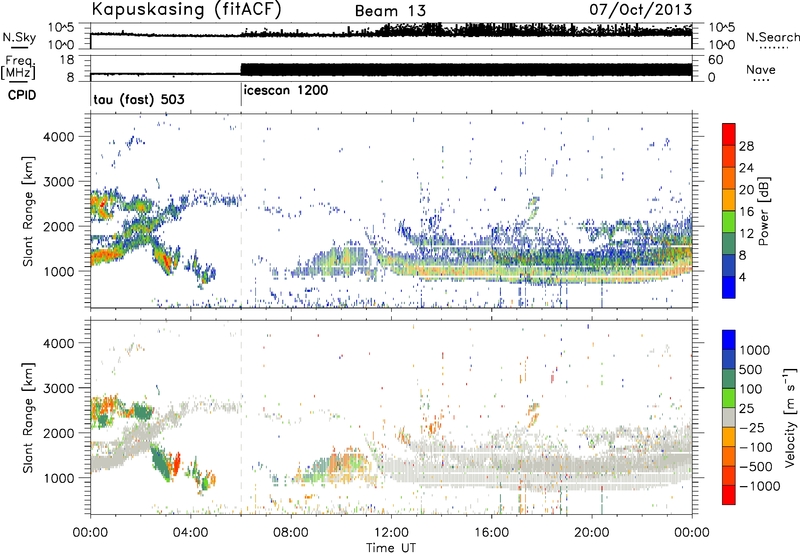Click the blue top of the velocity colorbar

pyautogui.click(x=729, y=340)
